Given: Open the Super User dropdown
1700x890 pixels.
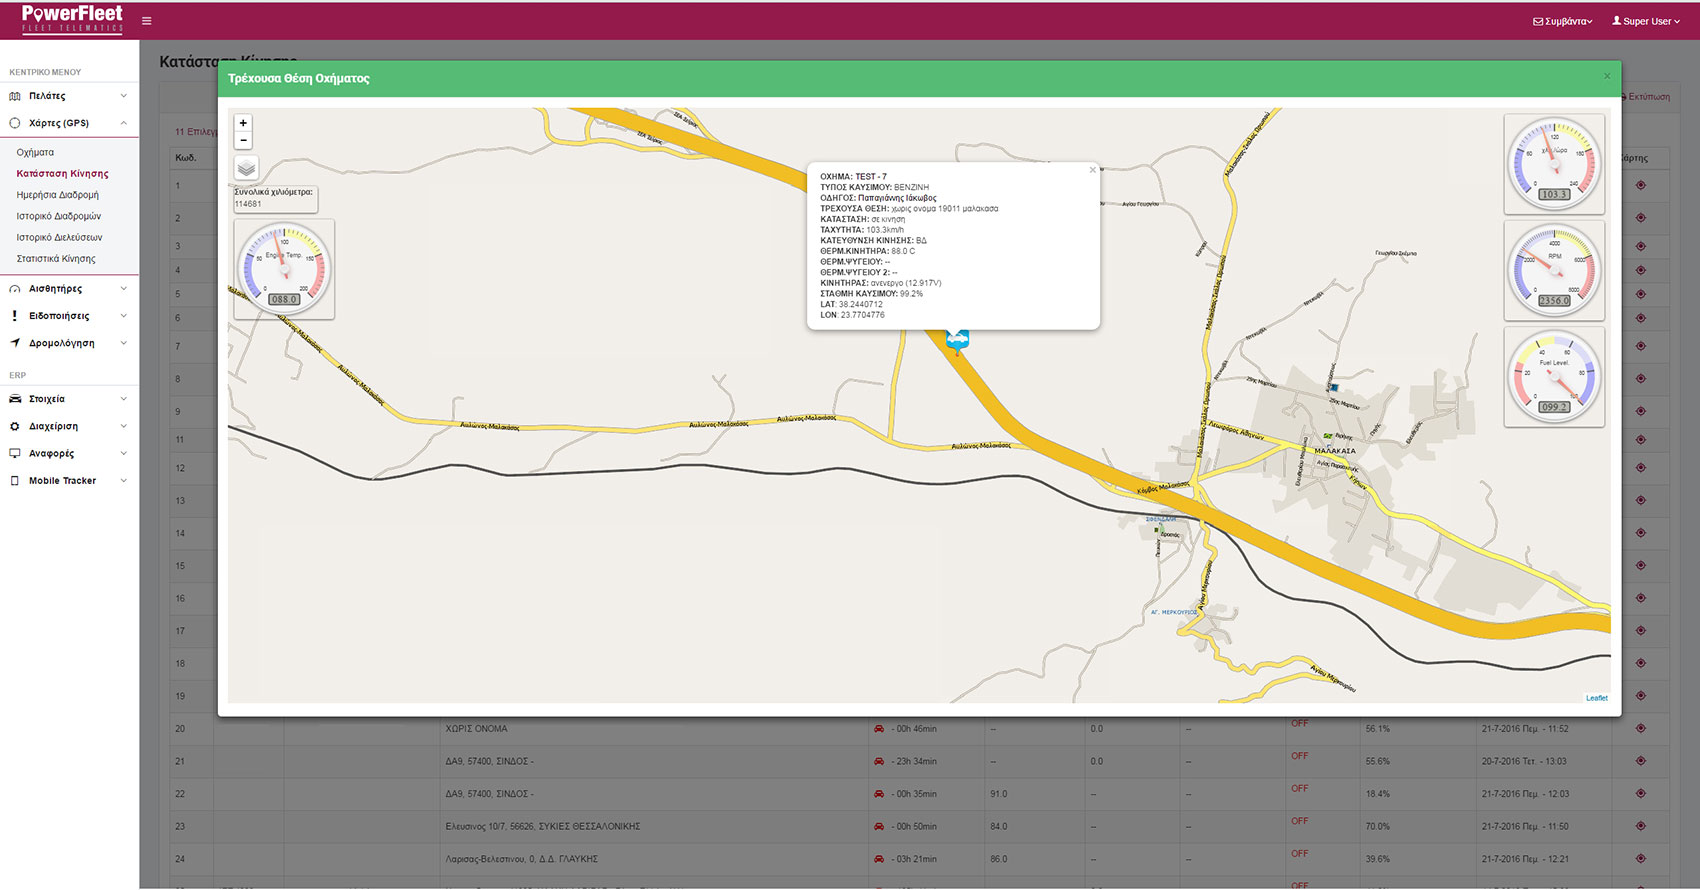Looking at the screenshot, I should click(1645, 21).
